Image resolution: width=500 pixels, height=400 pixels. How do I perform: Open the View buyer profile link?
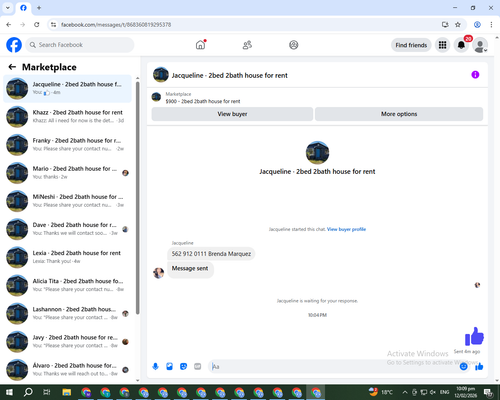[346, 229]
